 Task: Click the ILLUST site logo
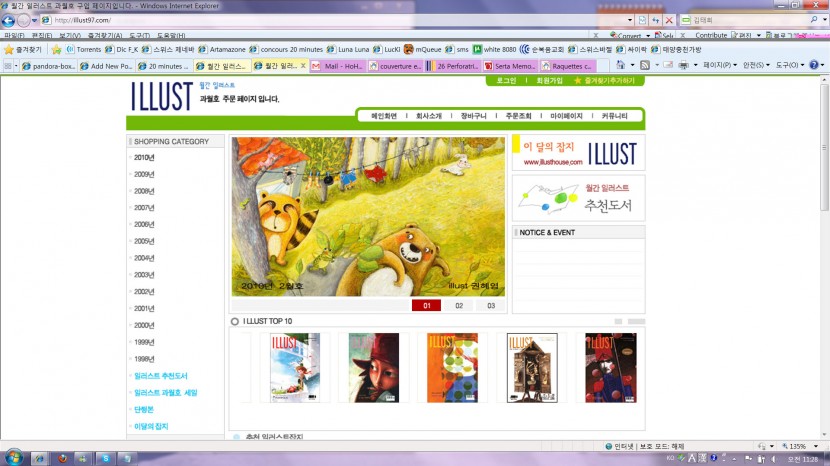point(162,96)
